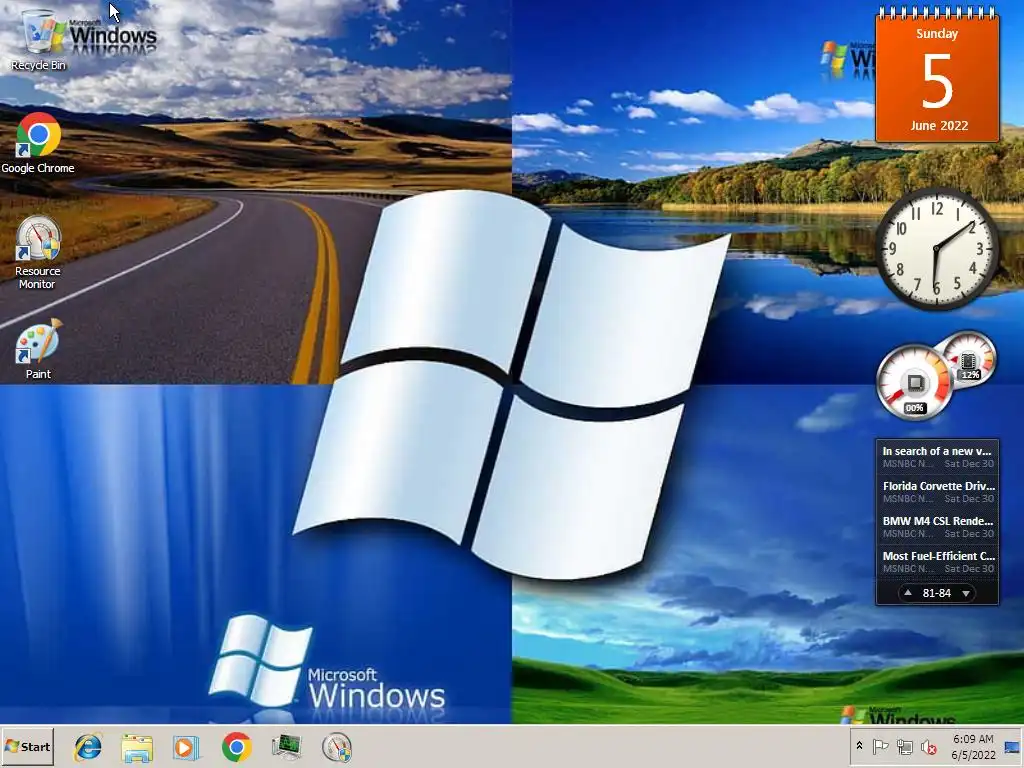This screenshot has width=1024, height=768.
Task: Go to next feed headlines with down arrow
Action: (x=966, y=593)
